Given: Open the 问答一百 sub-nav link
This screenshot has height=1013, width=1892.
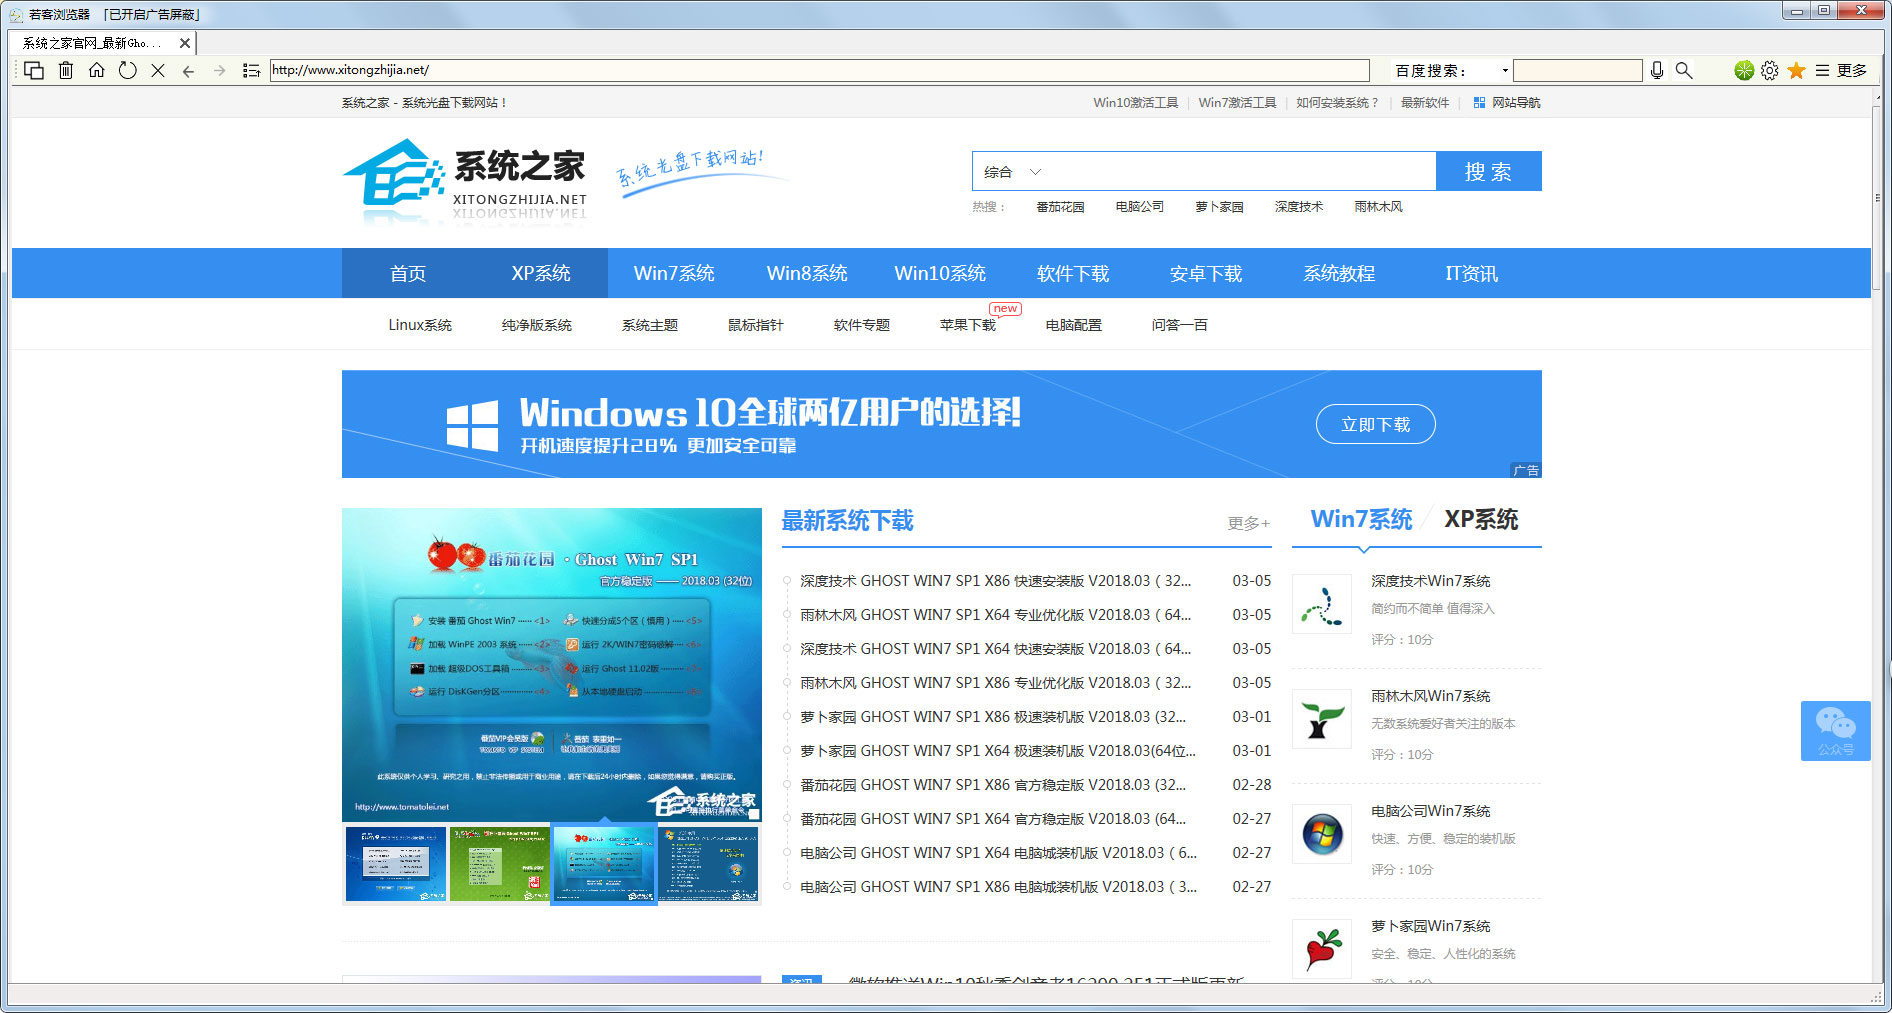Looking at the screenshot, I should (1180, 325).
